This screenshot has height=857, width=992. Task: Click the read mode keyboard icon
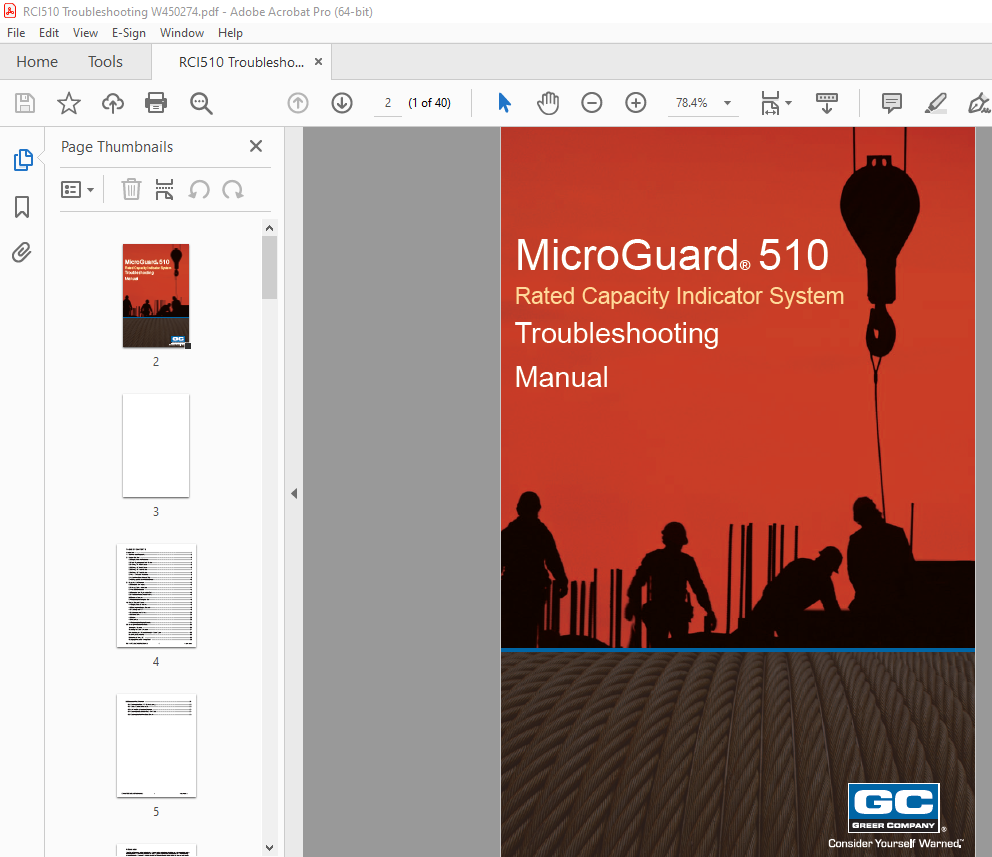[827, 102]
